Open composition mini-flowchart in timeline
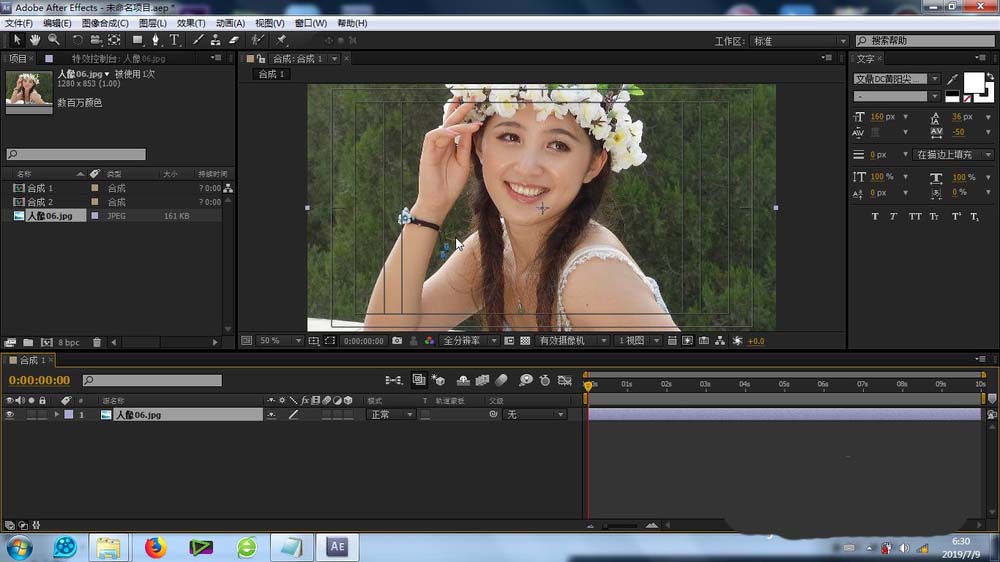The image size is (1000, 562). tap(393, 380)
